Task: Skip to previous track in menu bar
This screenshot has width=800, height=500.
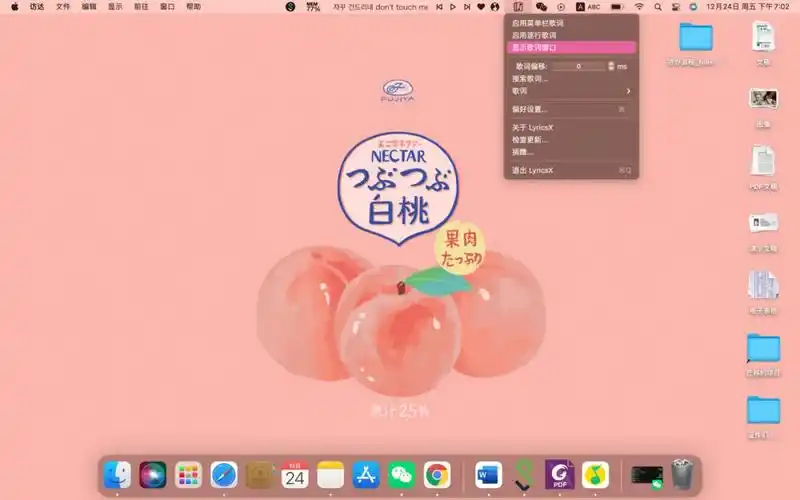Action: (439, 7)
